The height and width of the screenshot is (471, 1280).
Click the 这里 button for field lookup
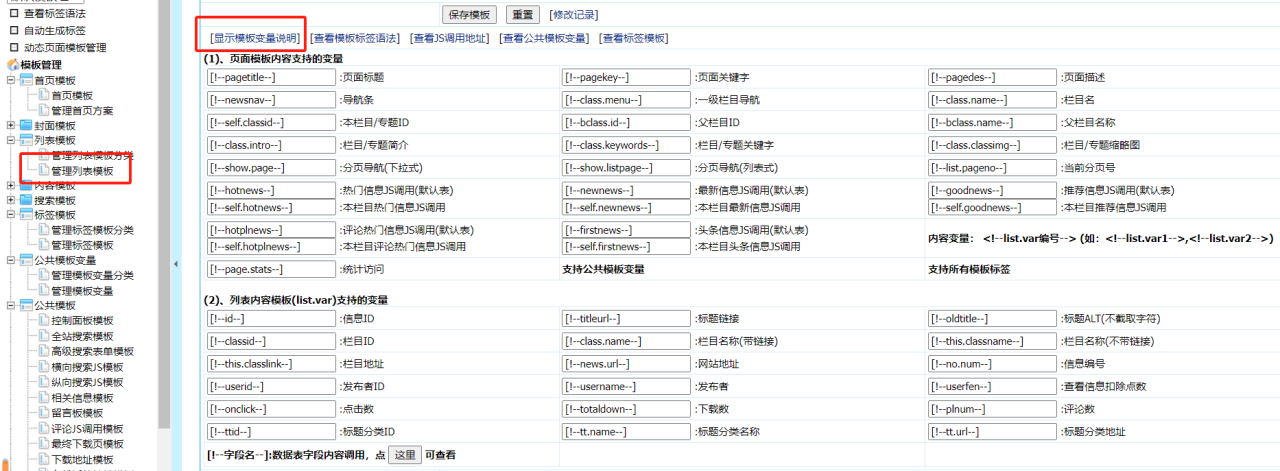click(405, 455)
